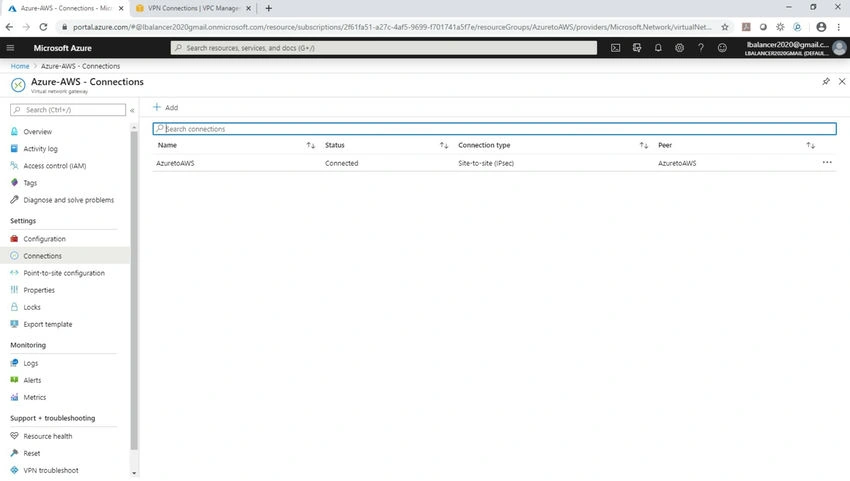Open portal settings gear
The height and width of the screenshot is (481, 850).
tap(679, 48)
